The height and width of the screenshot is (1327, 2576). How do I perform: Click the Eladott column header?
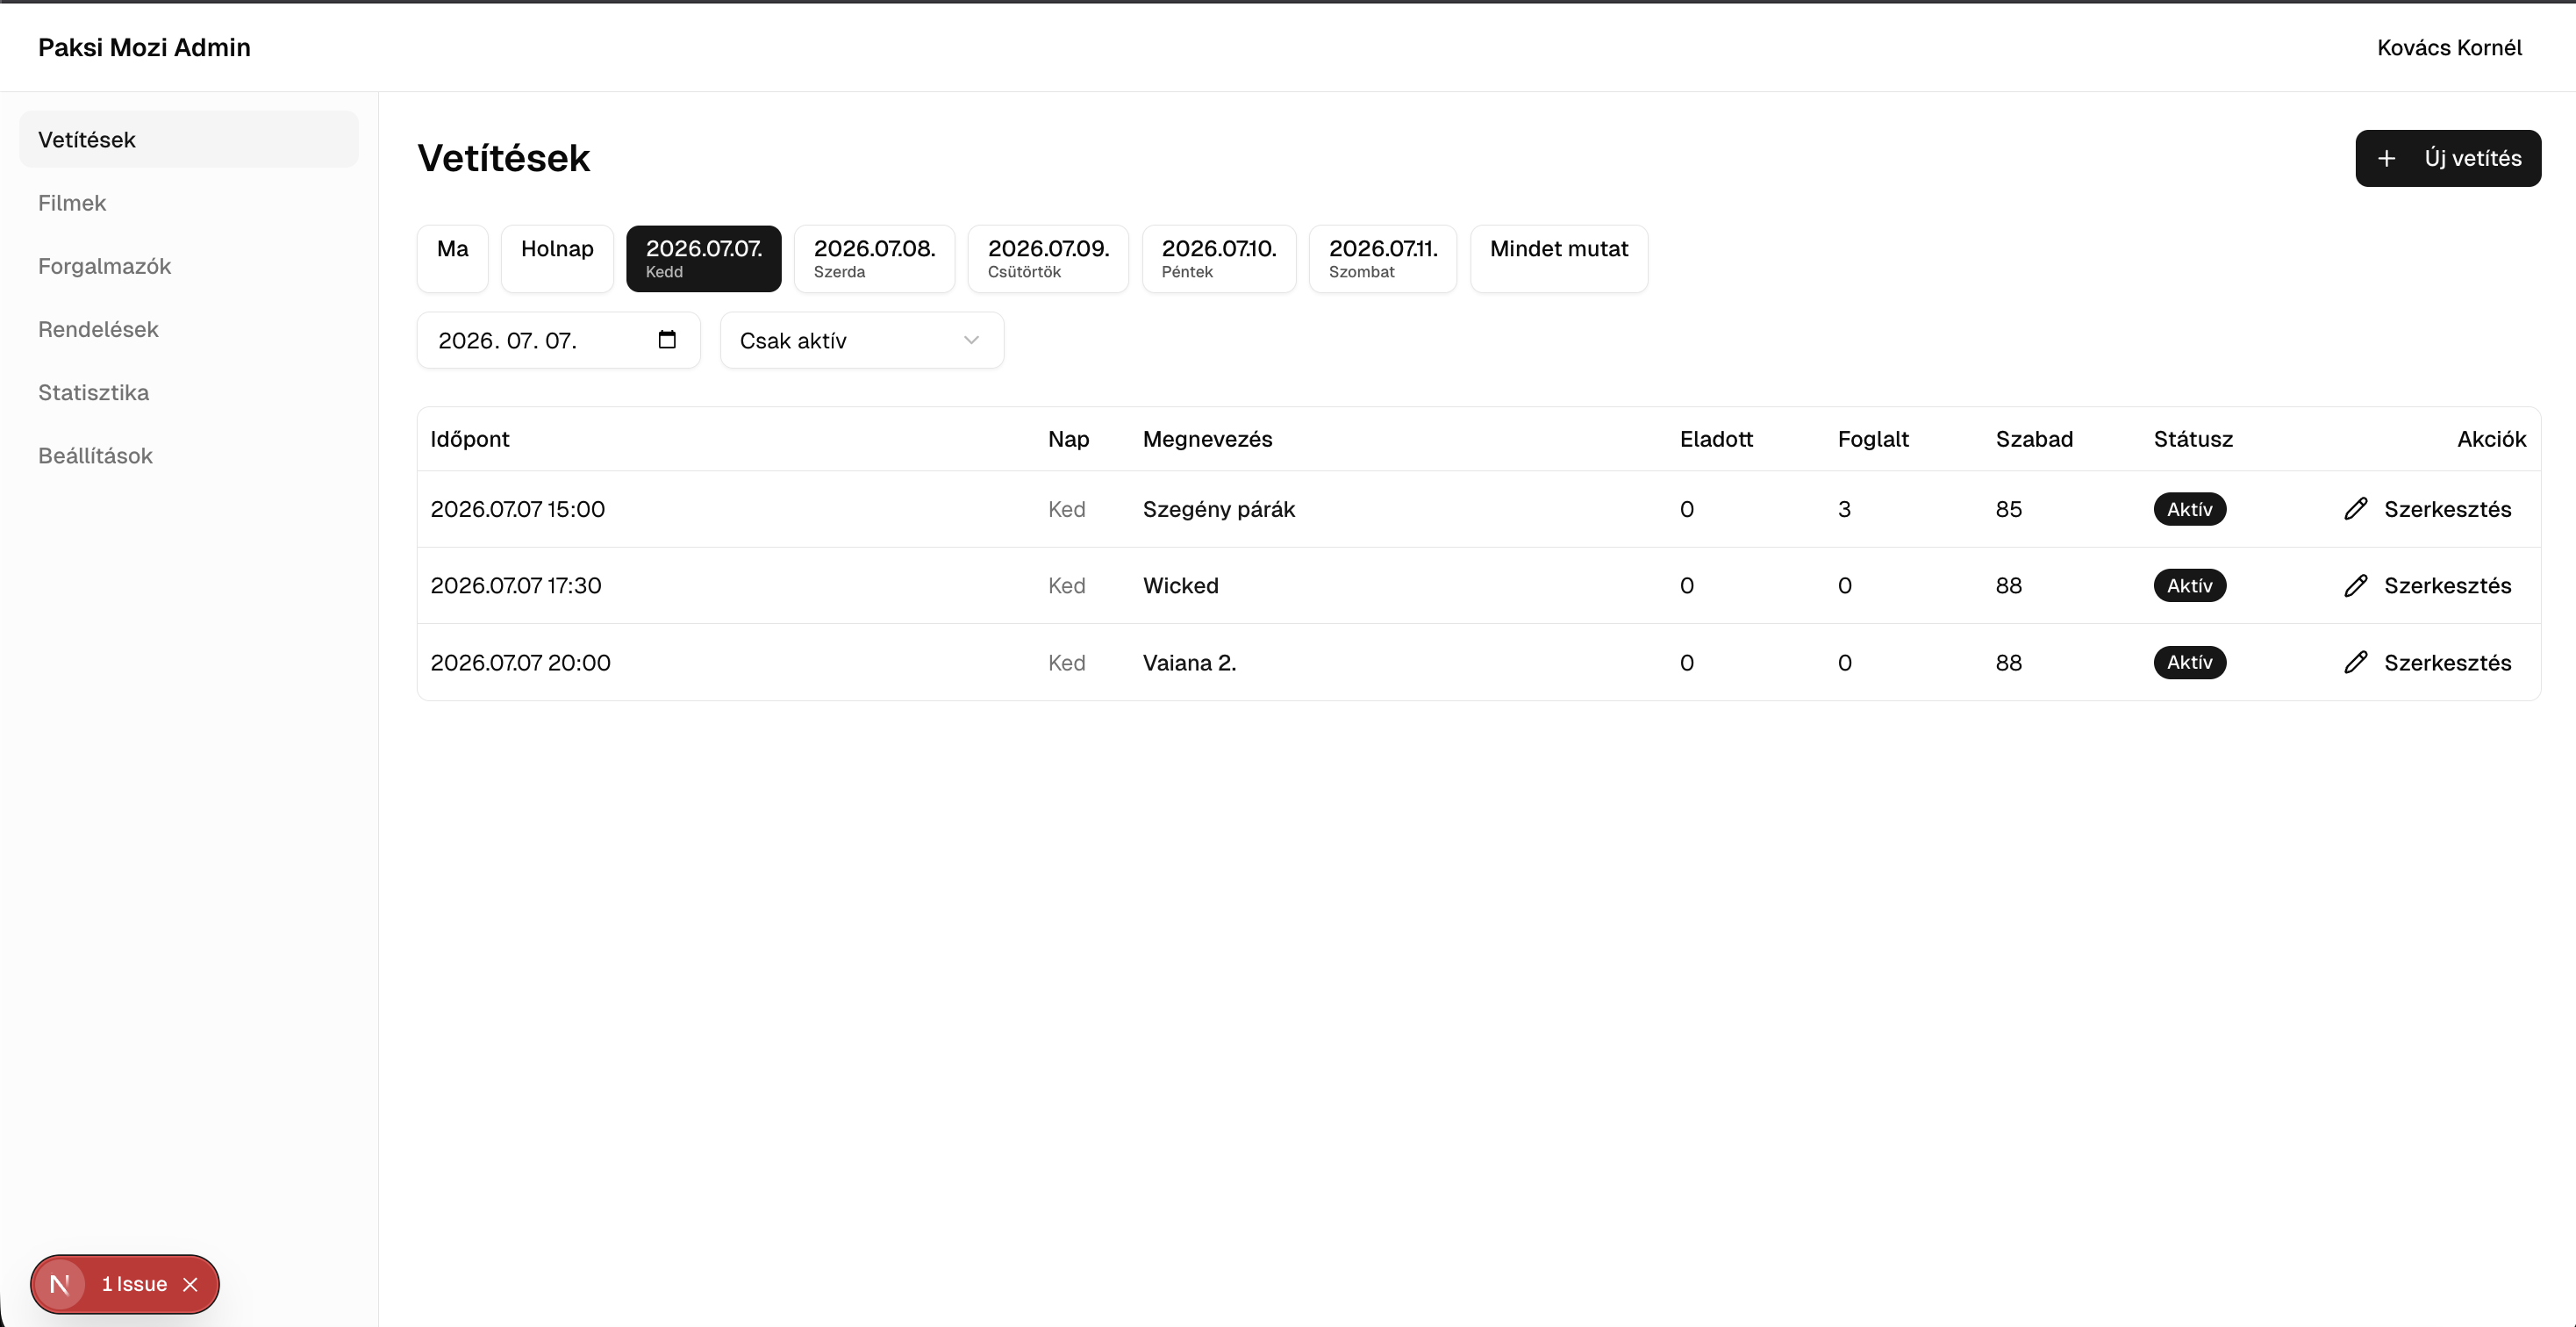pos(1716,439)
